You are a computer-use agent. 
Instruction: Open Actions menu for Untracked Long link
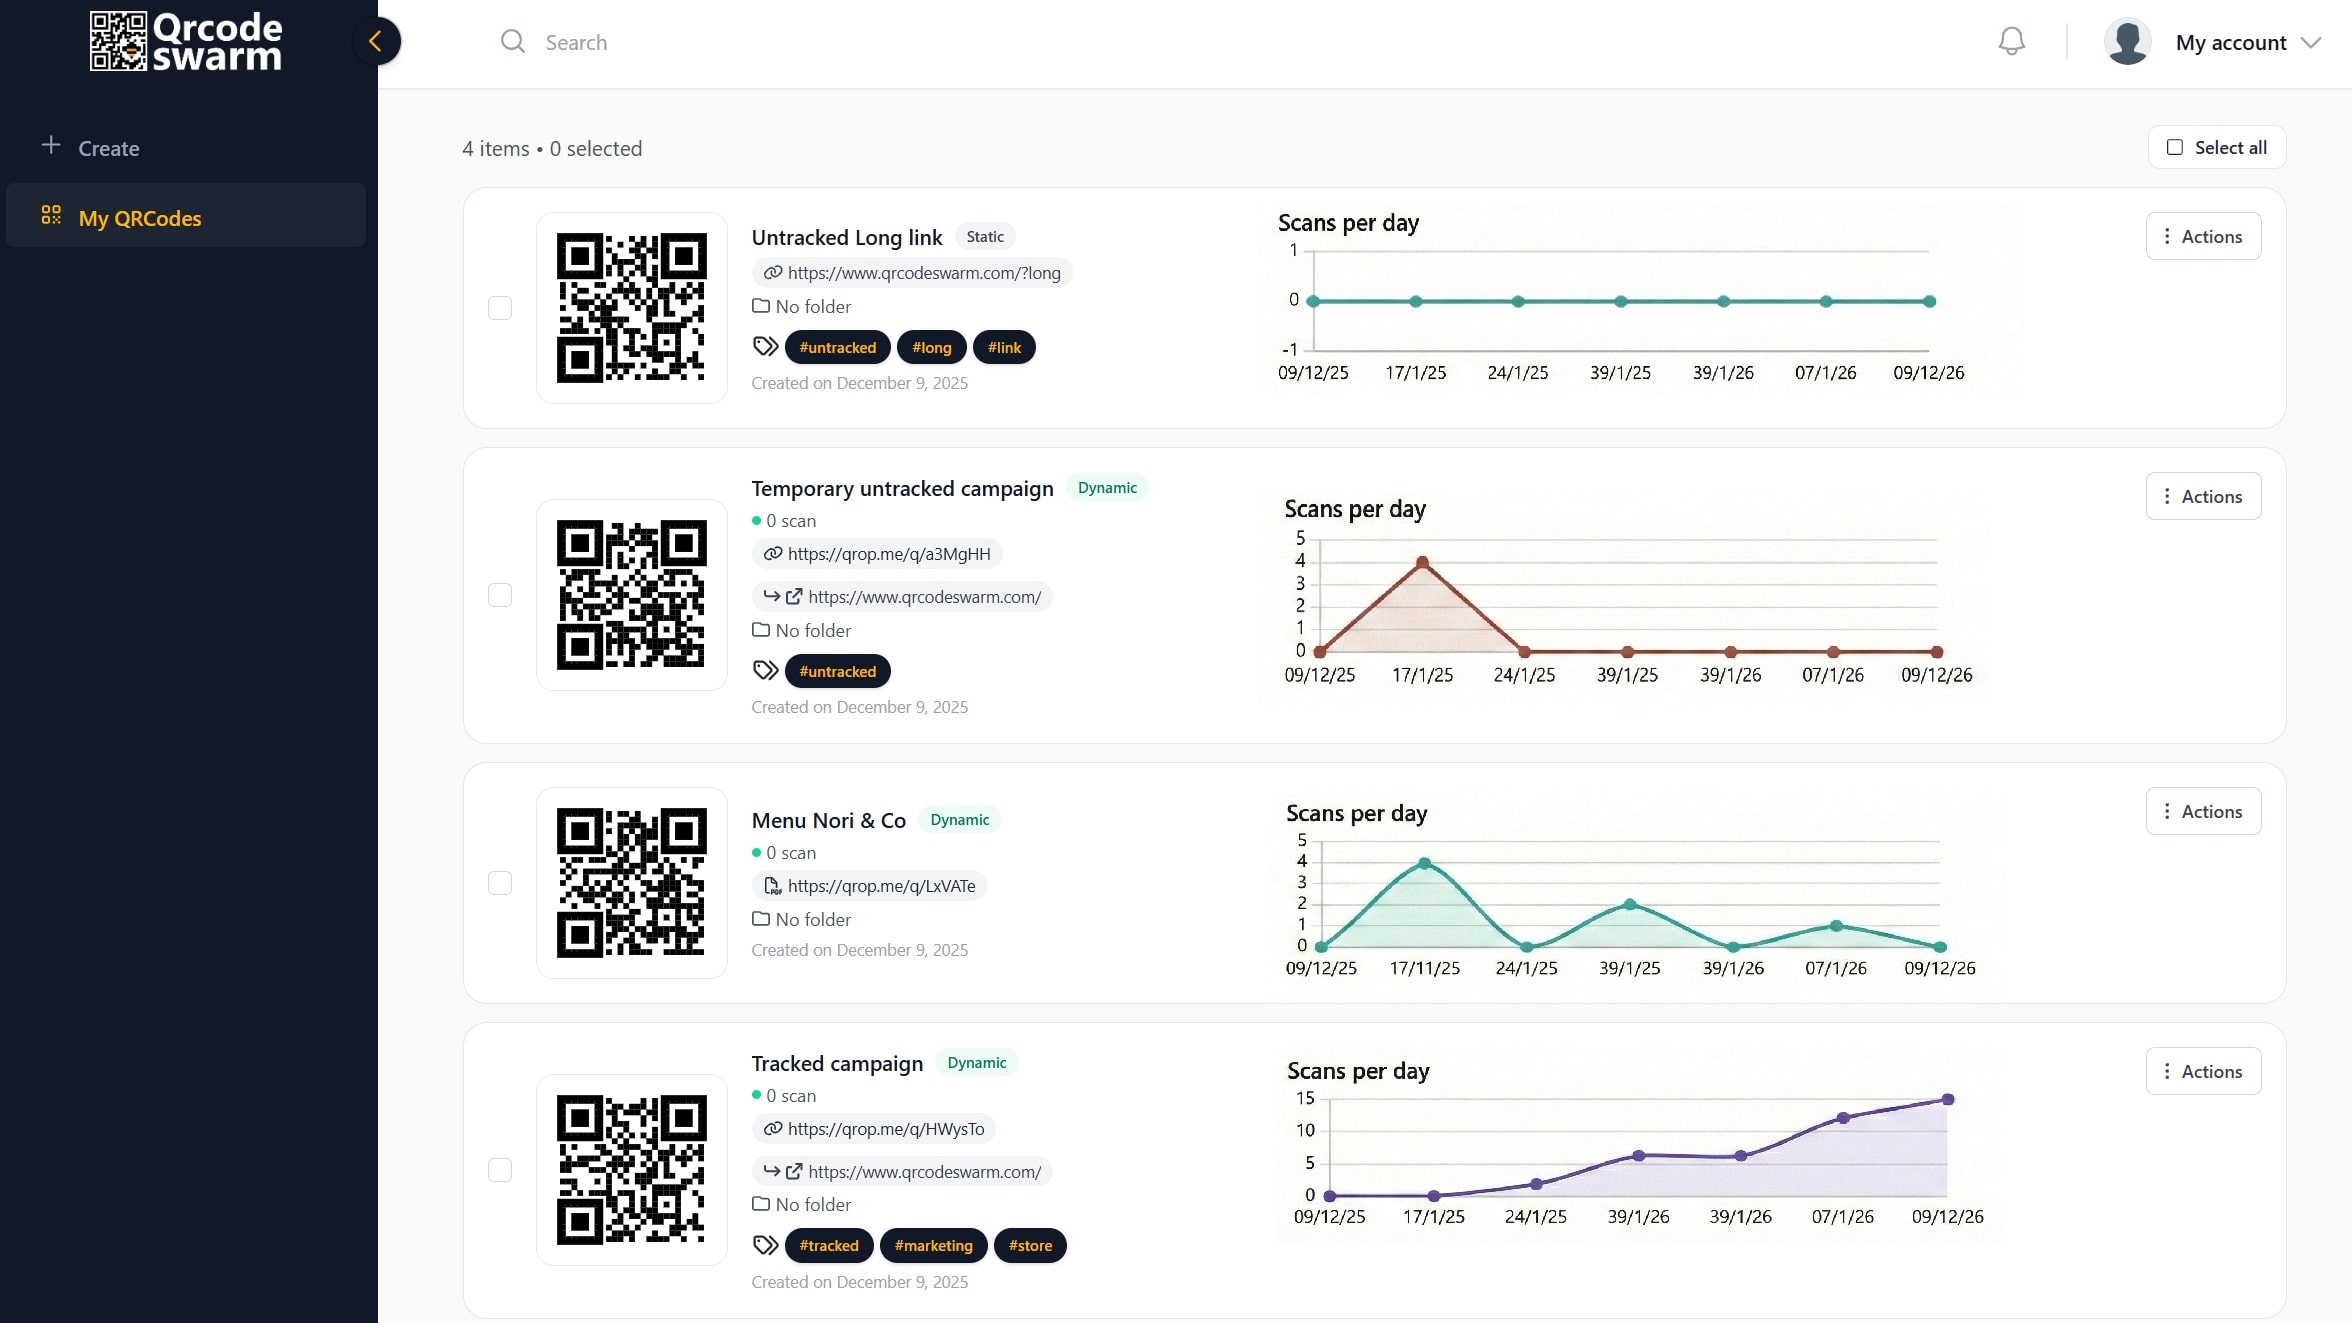(2203, 236)
